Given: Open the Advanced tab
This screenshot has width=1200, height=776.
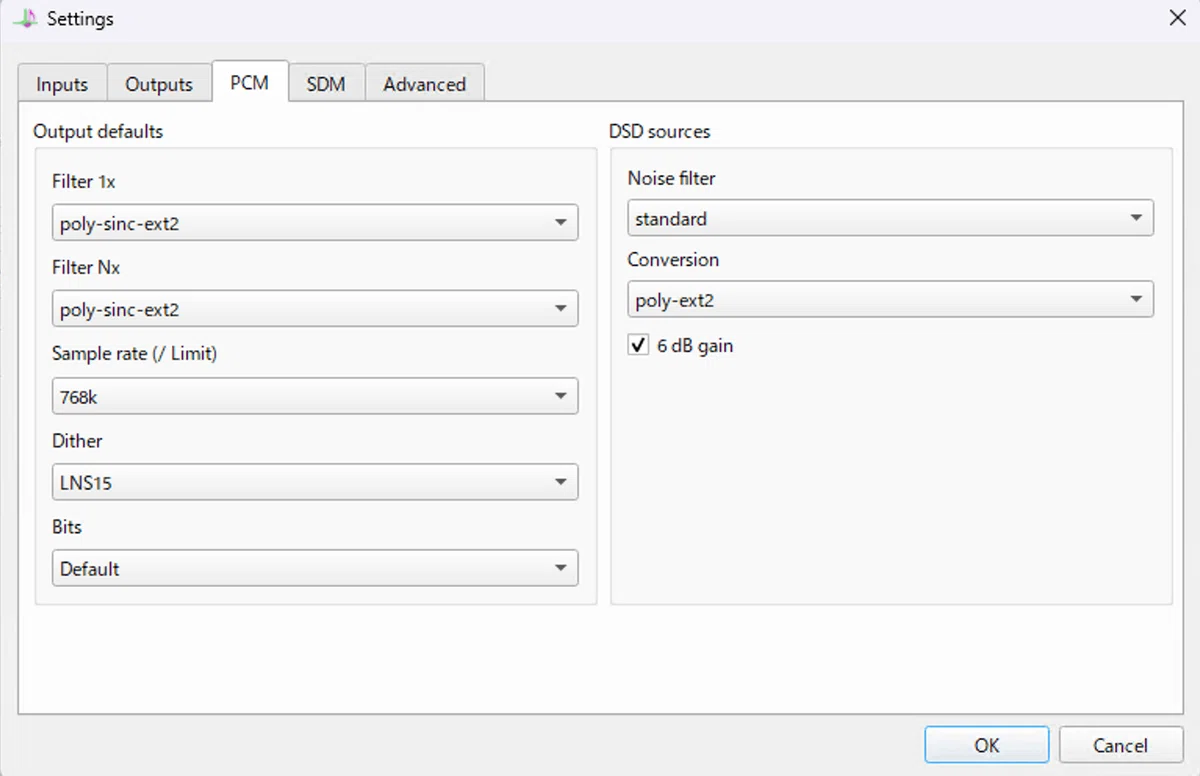Looking at the screenshot, I should (x=425, y=84).
